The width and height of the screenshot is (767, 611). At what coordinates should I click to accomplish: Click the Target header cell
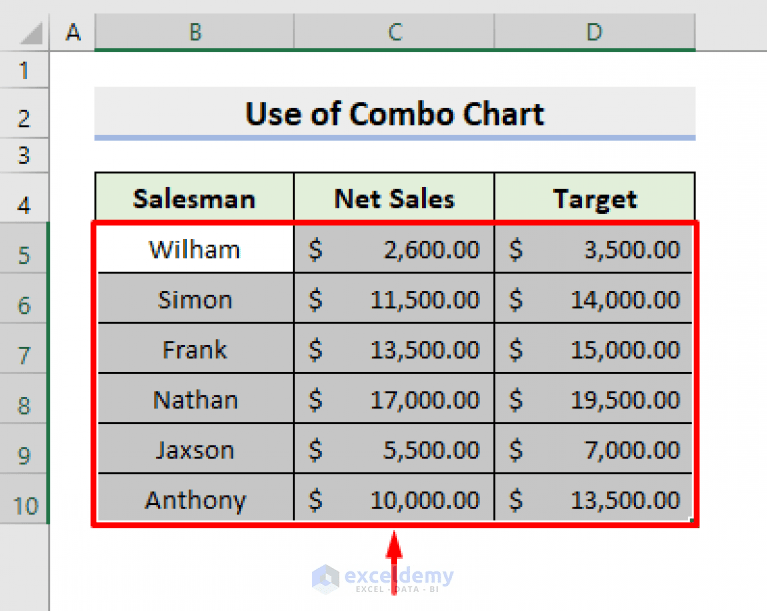(595, 199)
